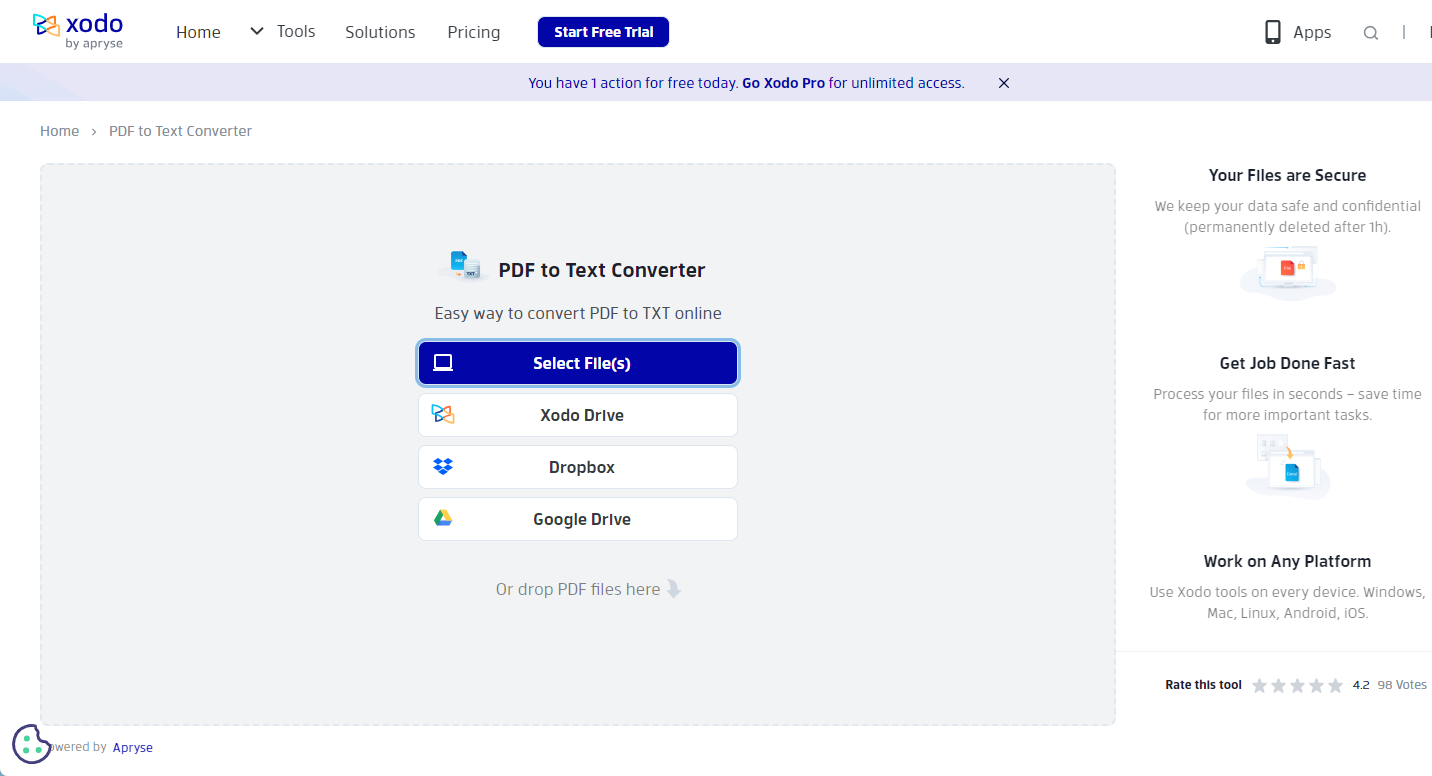
Task: Open the Apps phone icon
Action: point(1273,32)
